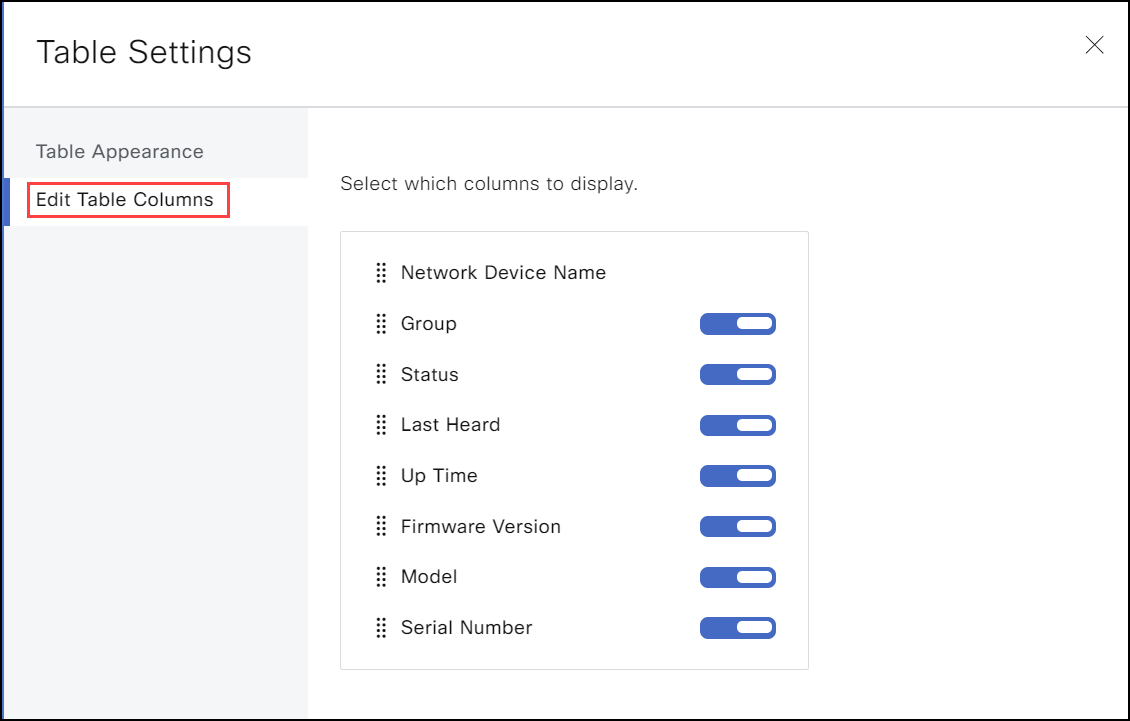Image resolution: width=1130 pixels, height=721 pixels.
Task: Click the Model column label
Action: coord(429,577)
